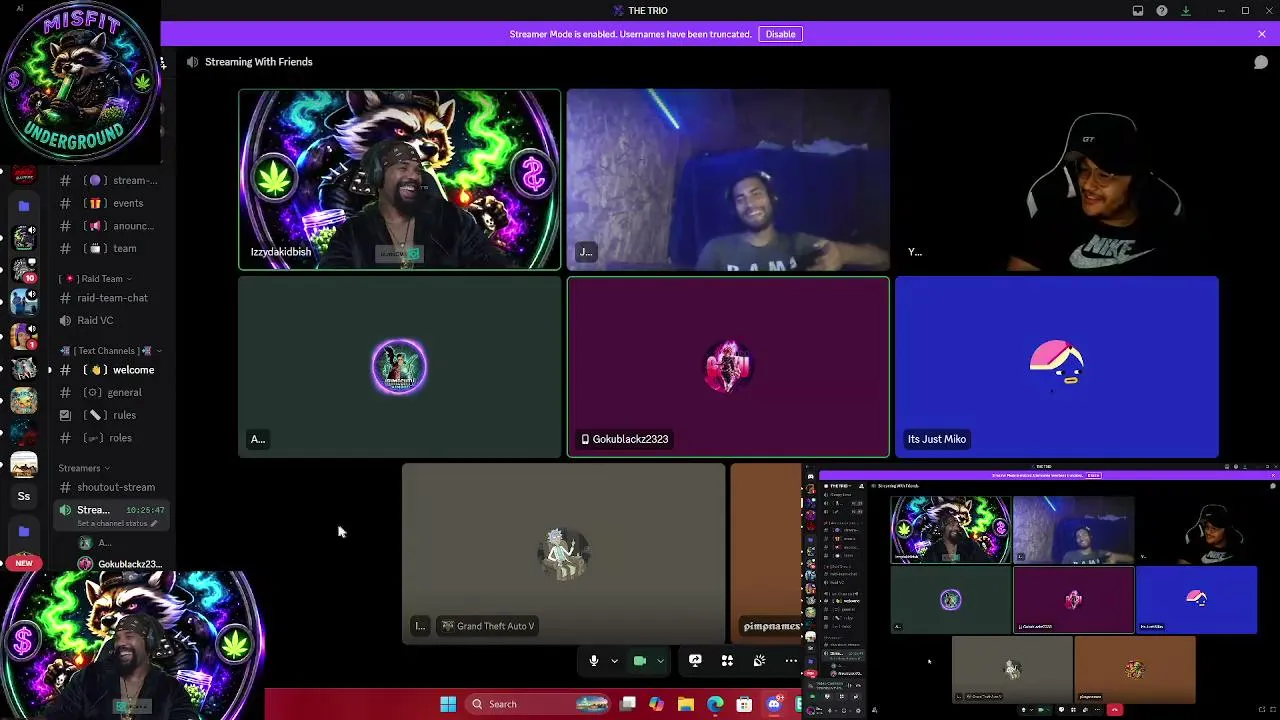Open the Discord help icon

1162,11
